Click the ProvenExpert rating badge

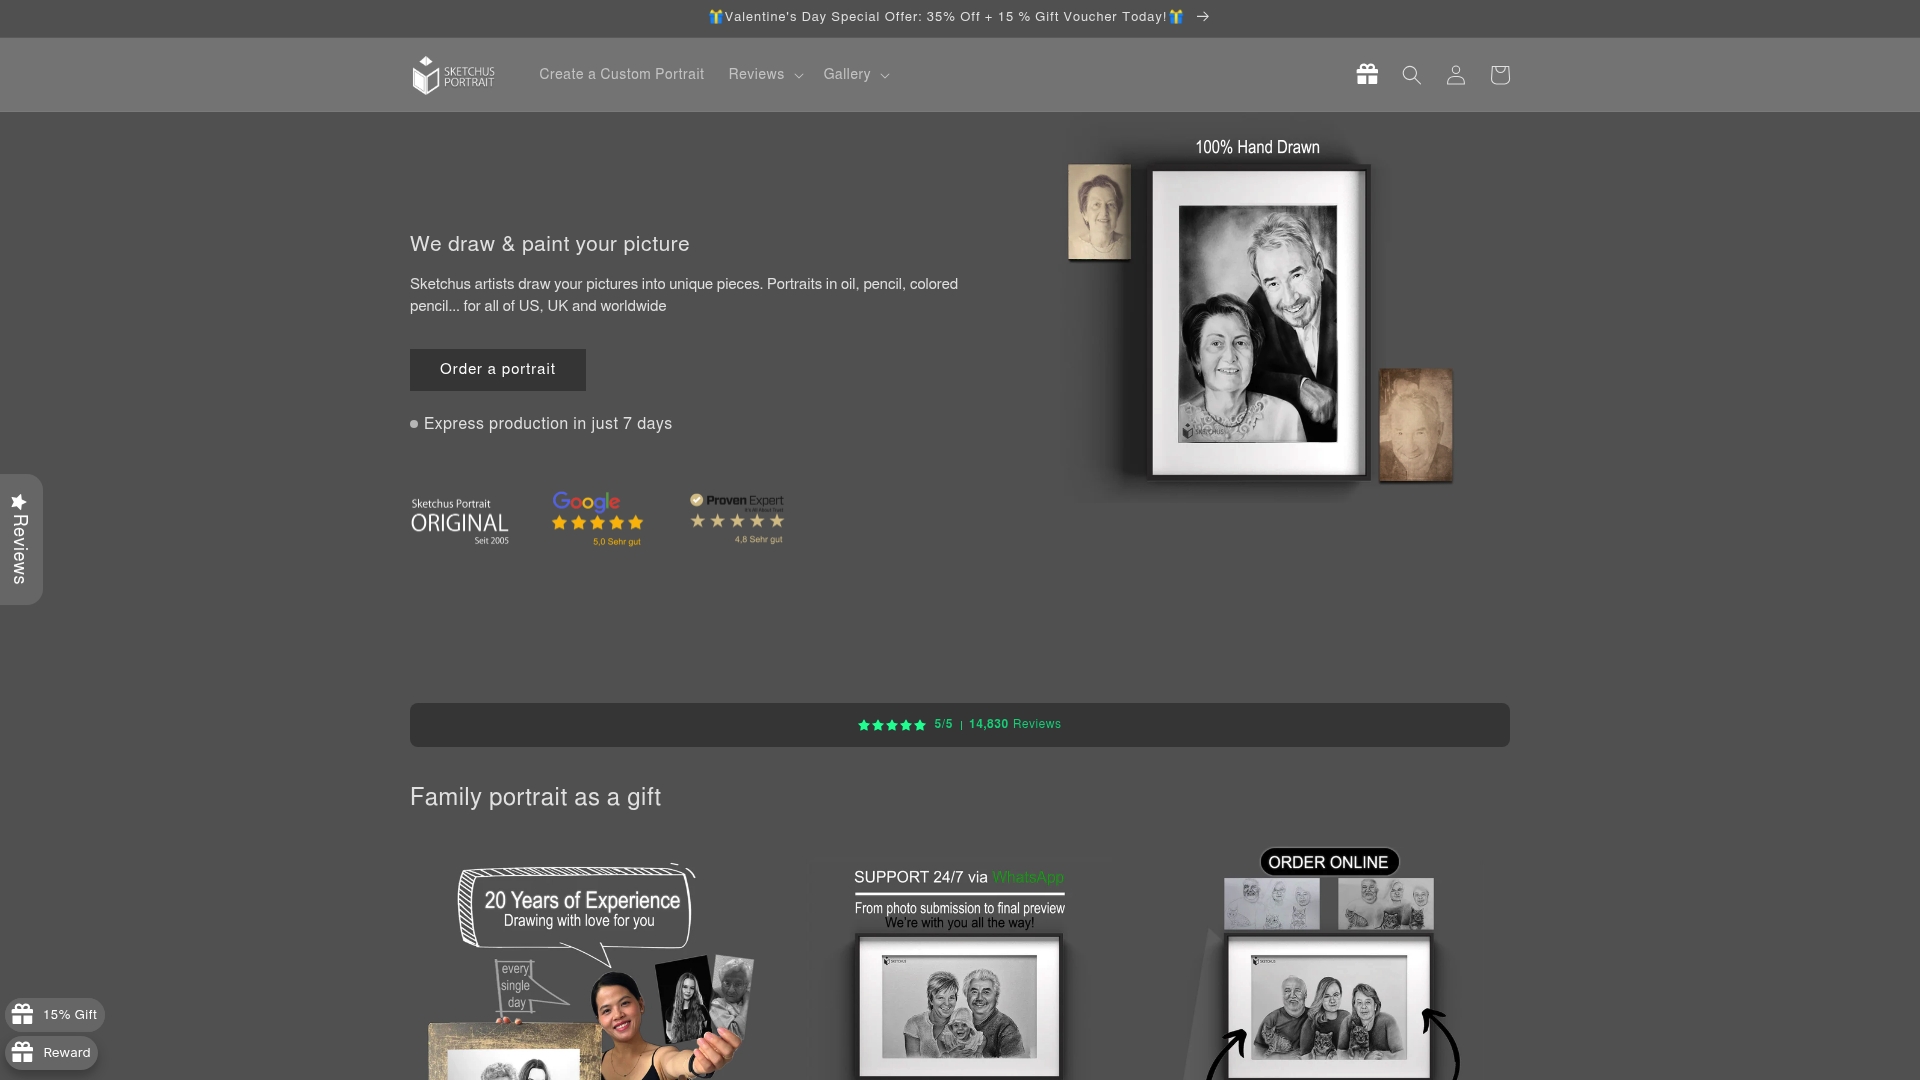pos(736,518)
